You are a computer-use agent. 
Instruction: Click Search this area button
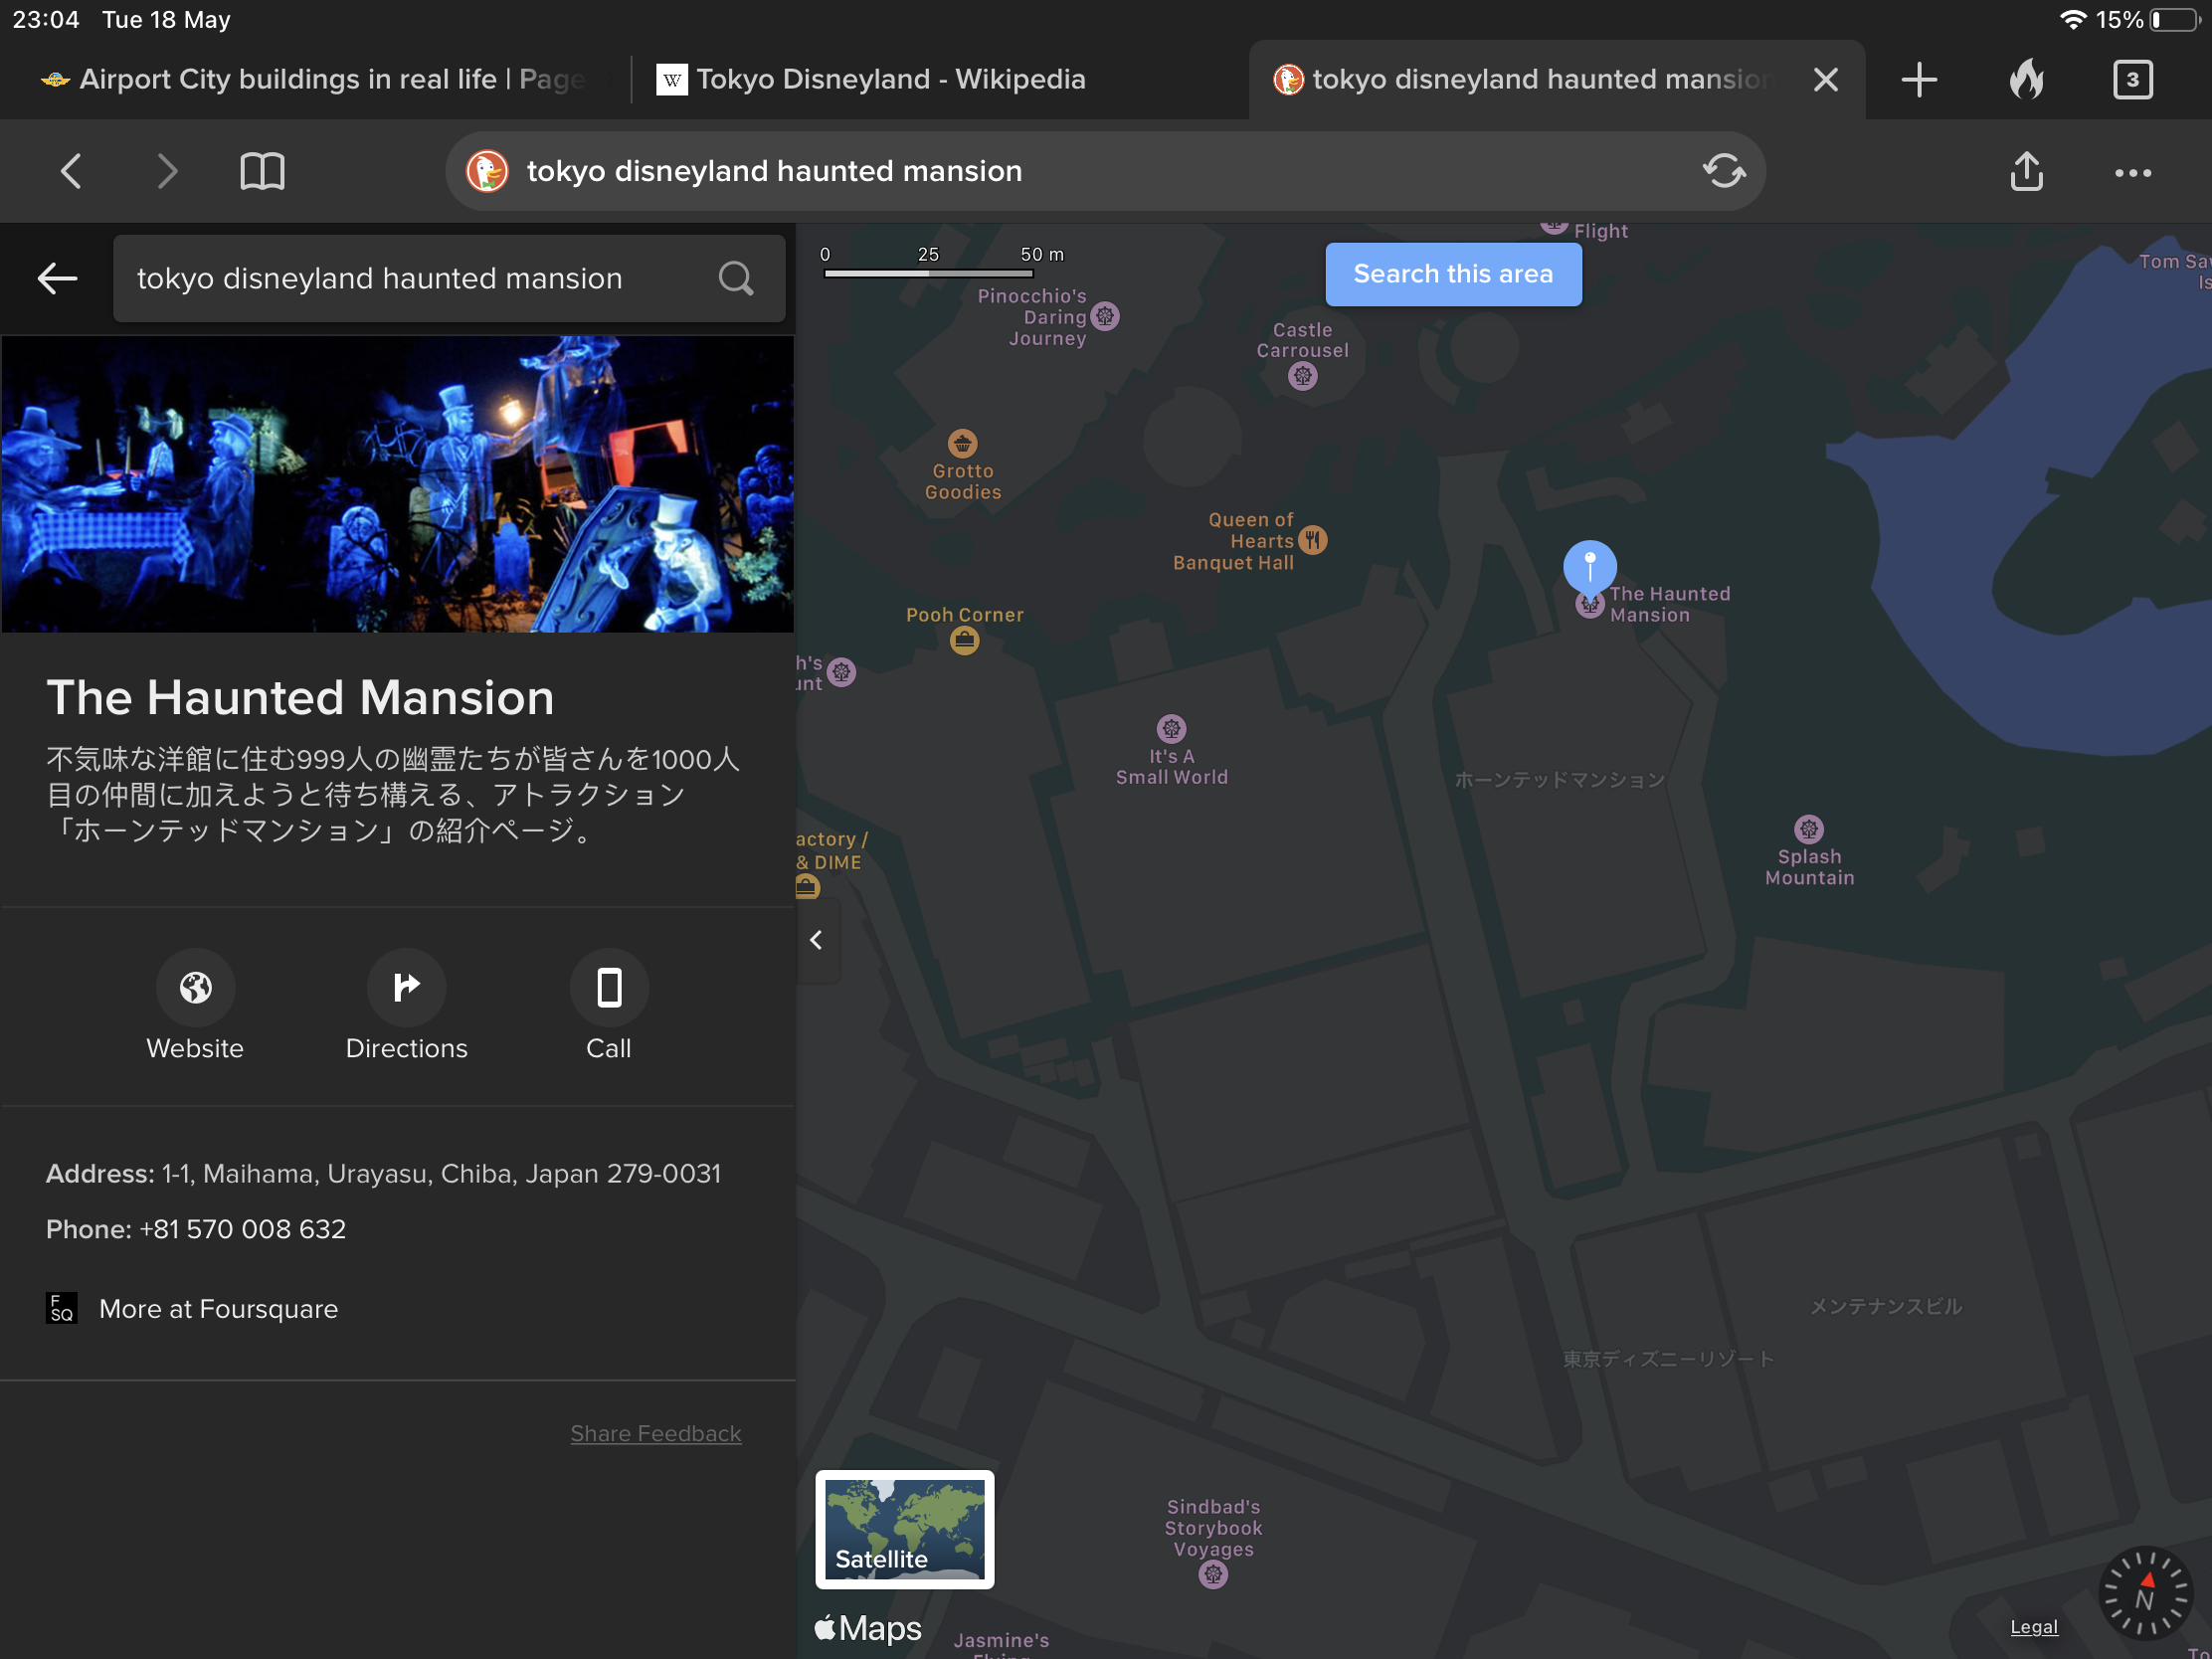(1452, 274)
